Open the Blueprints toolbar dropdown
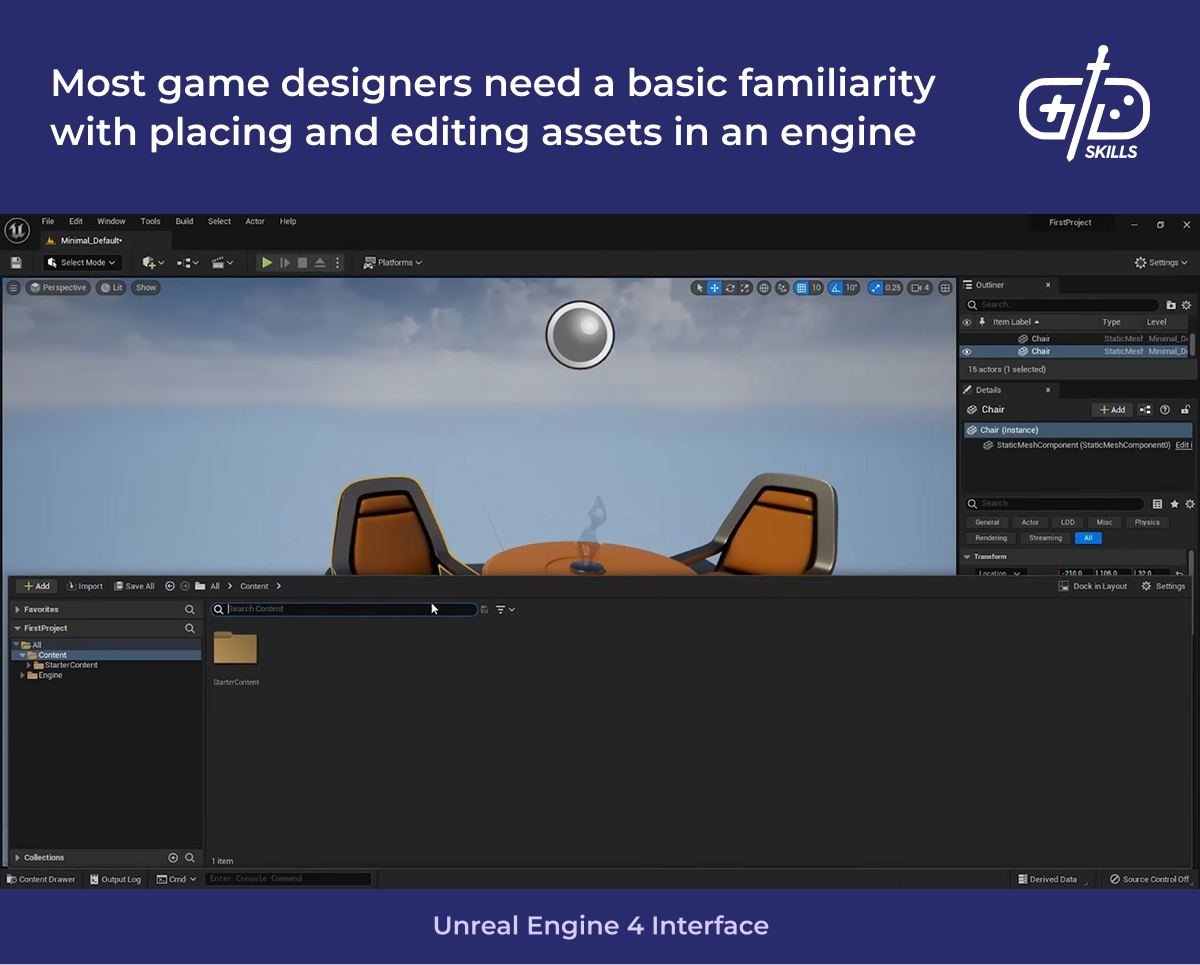 coord(187,263)
